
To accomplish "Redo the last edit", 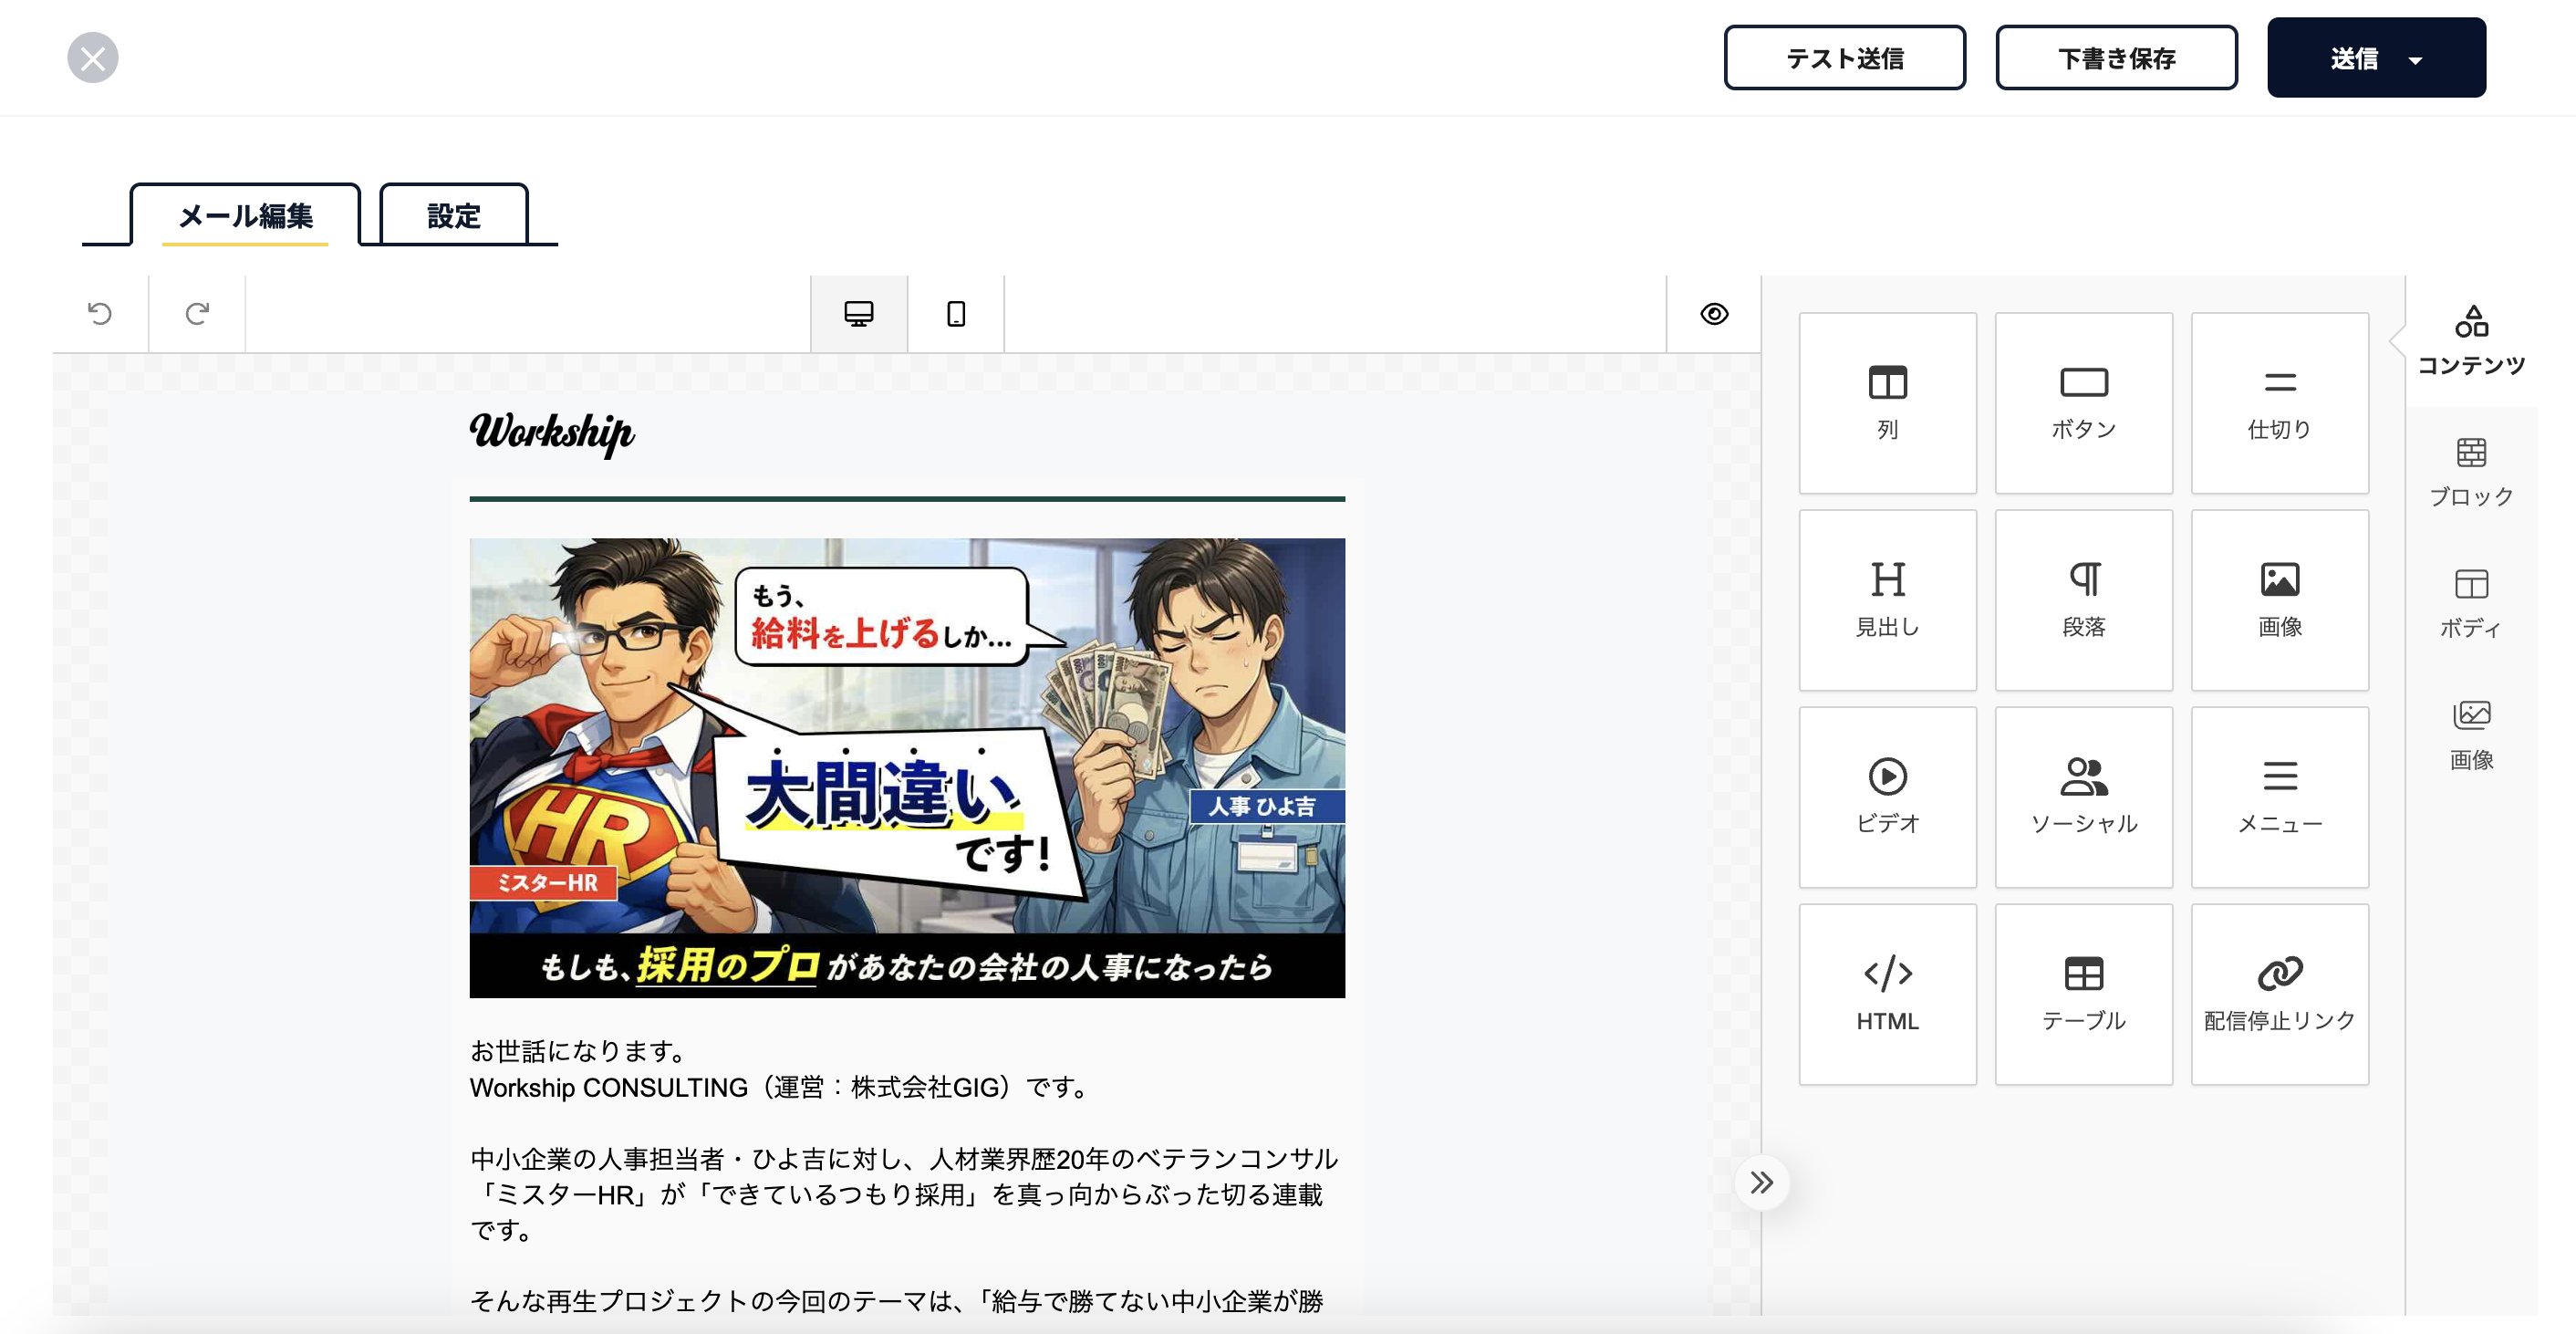I will click(197, 314).
